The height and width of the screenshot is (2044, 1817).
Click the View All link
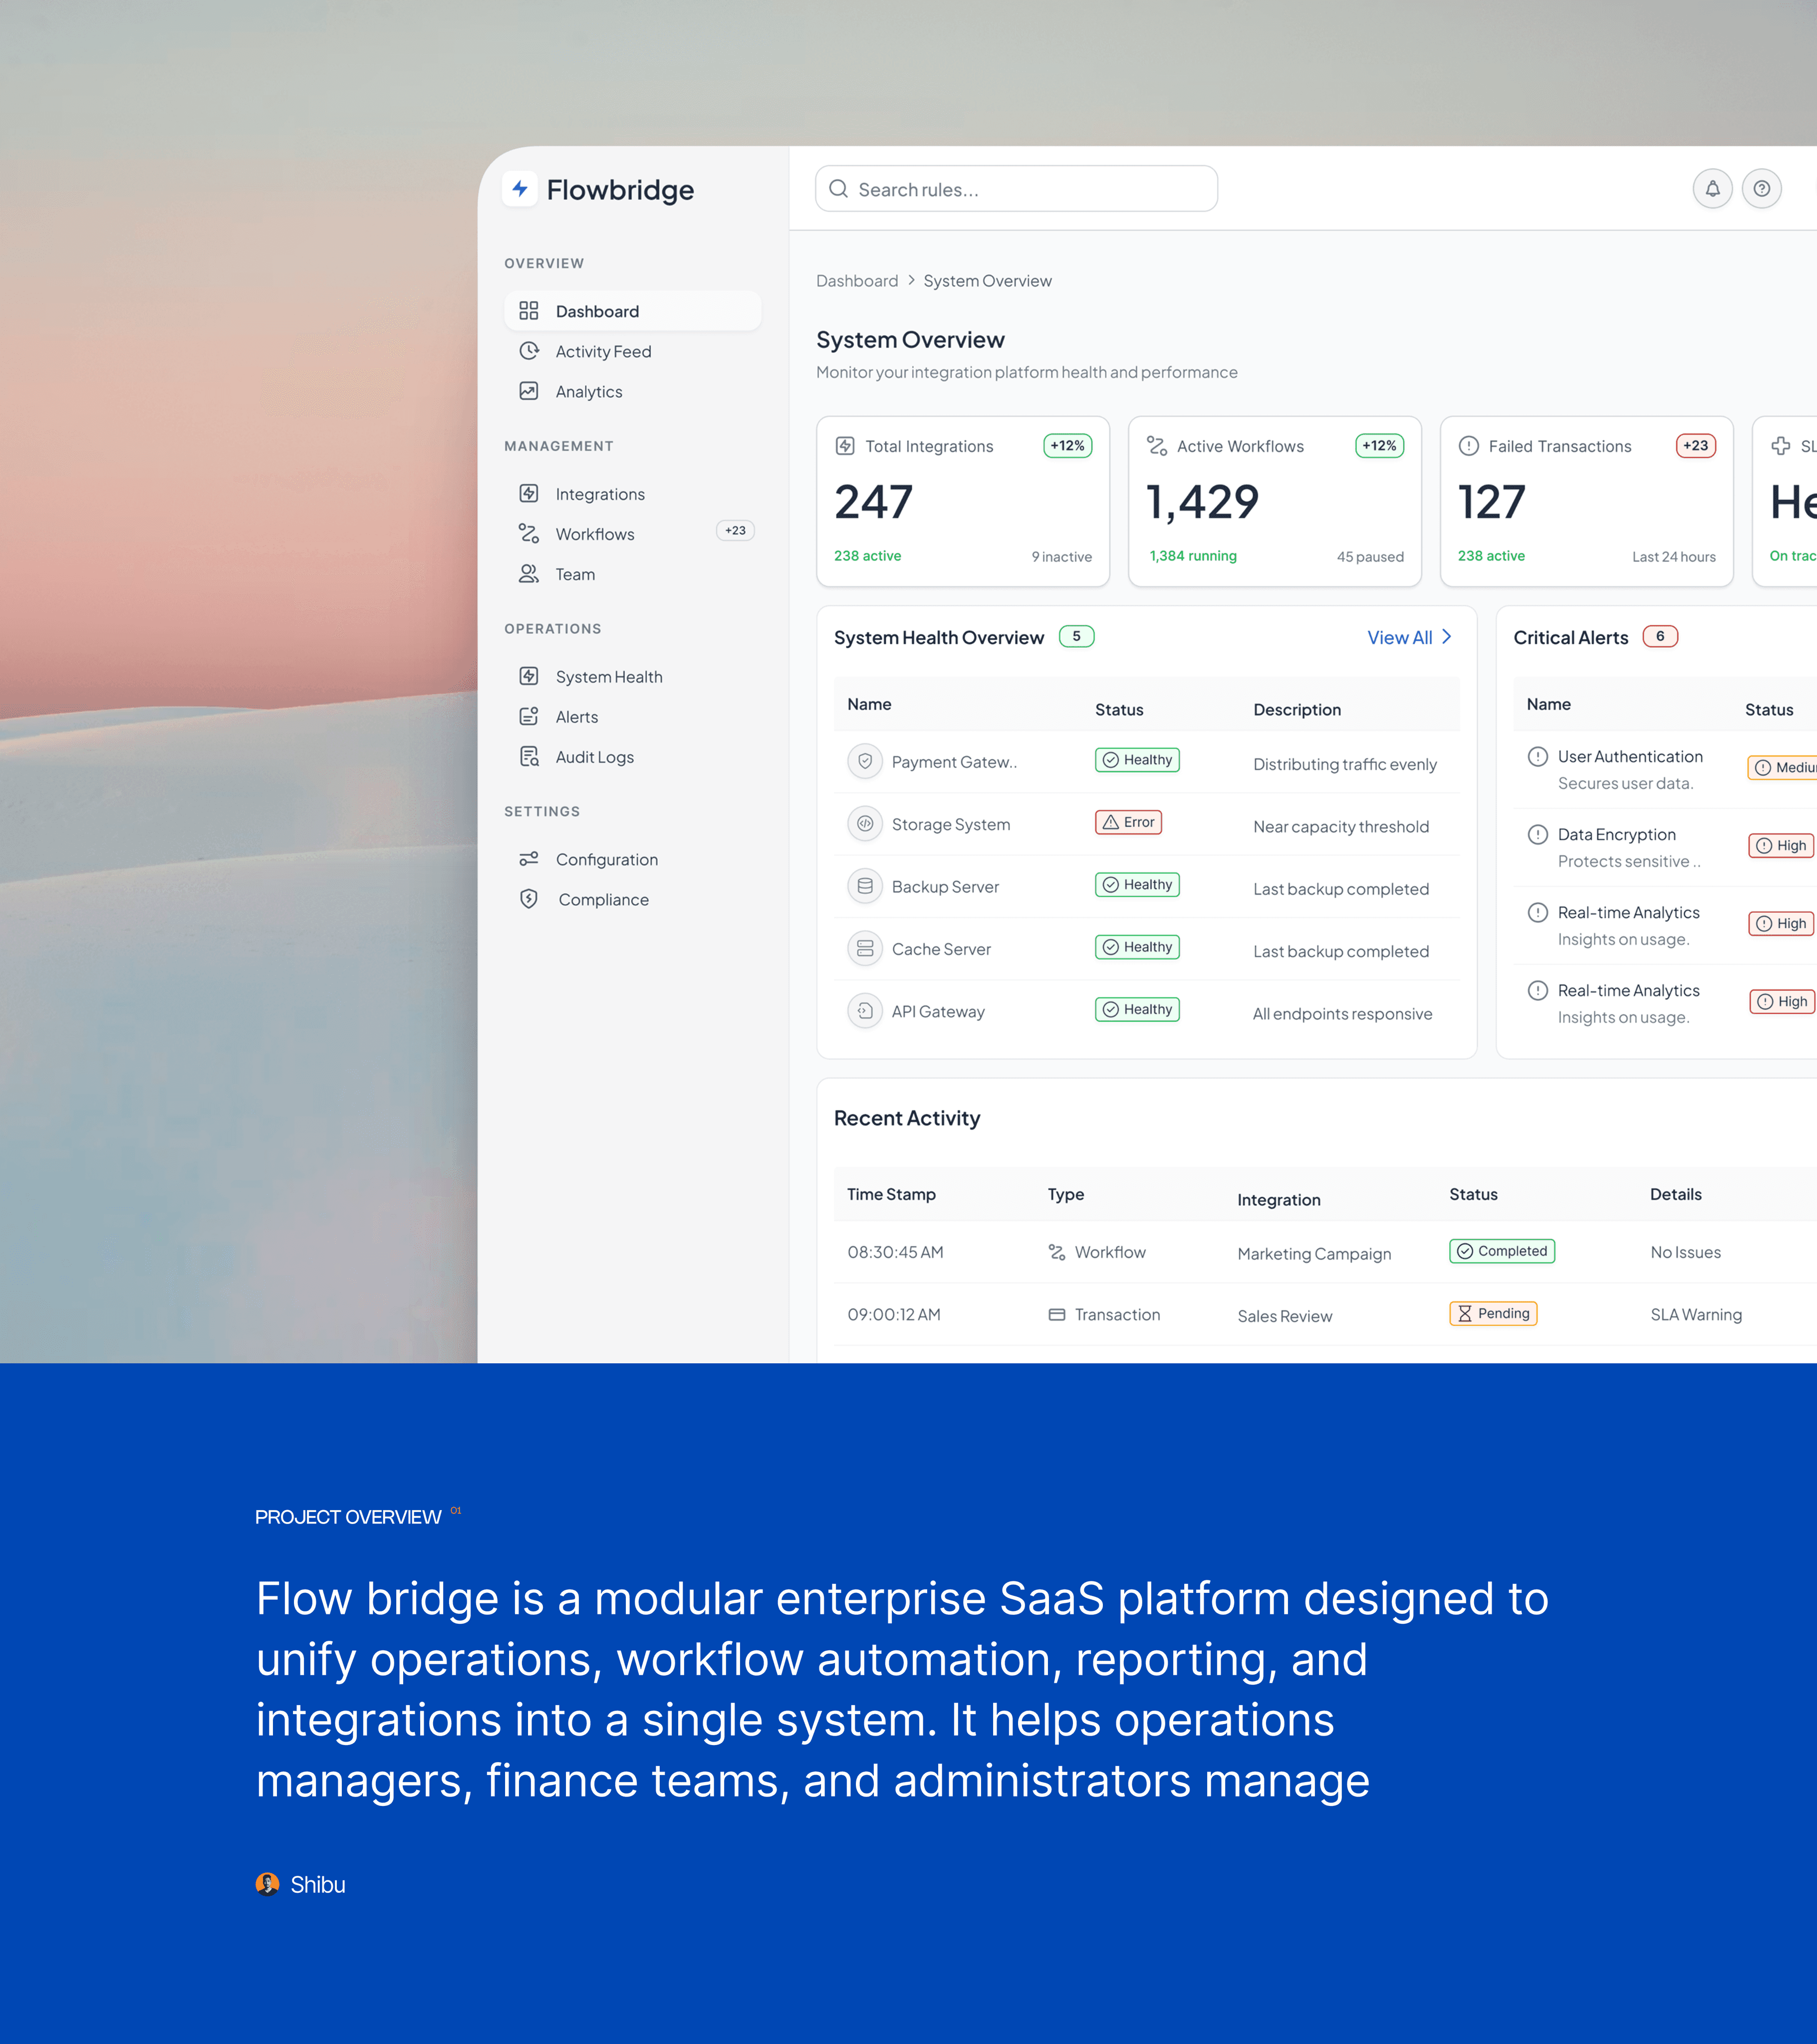(x=1399, y=638)
